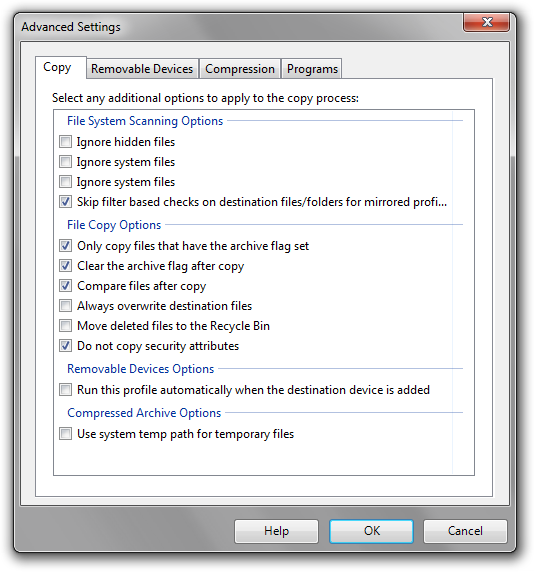Switch to the Removable Devices tab
This screenshot has width=534, height=572.
(142, 69)
